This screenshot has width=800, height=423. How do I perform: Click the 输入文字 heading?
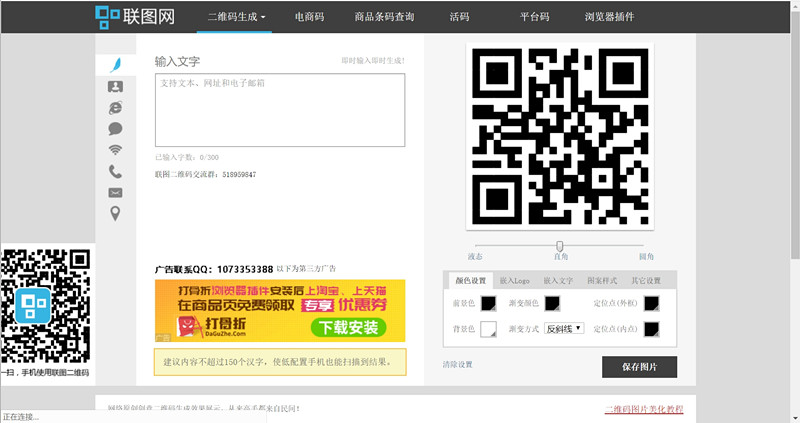click(x=177, y=61)
